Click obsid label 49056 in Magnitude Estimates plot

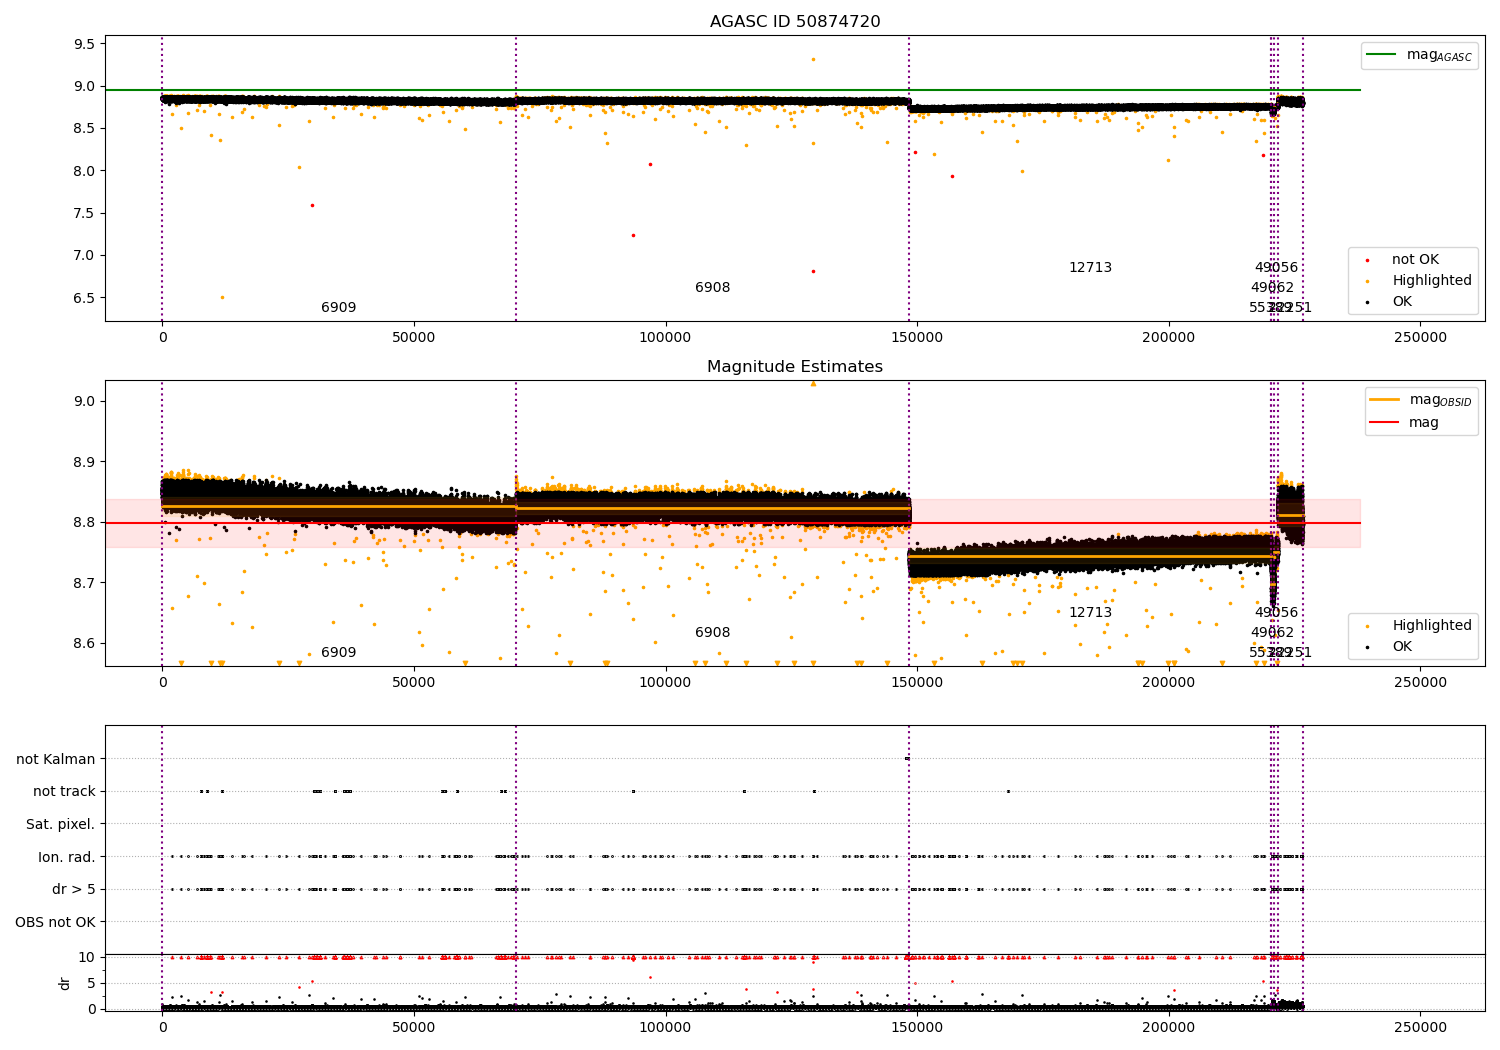[1276, 613]
